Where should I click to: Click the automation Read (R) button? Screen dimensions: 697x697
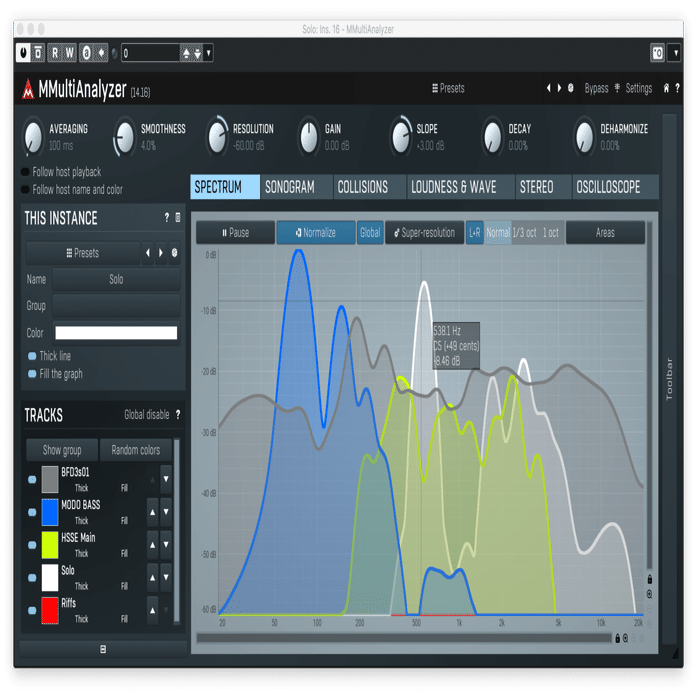pyautogui.click(x=55, y=53)
